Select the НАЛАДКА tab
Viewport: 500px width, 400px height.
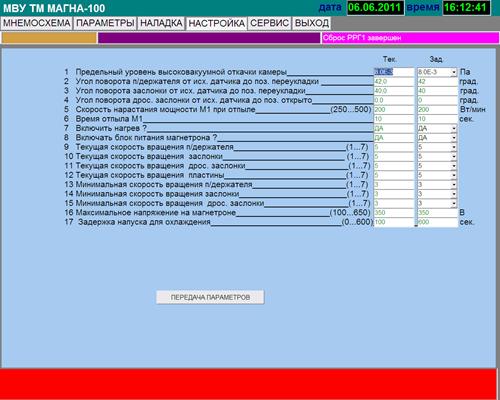161,23
